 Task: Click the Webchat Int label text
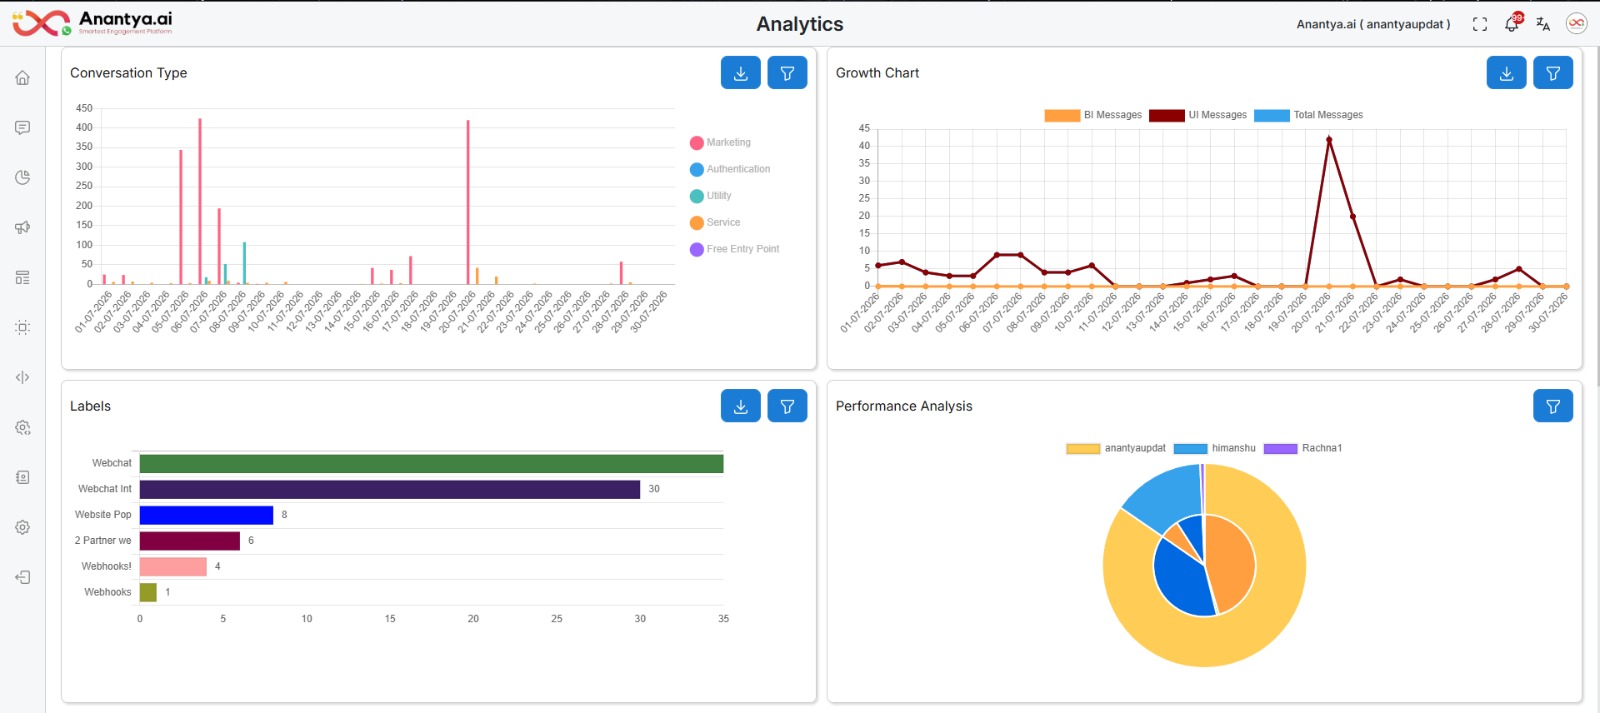[105, 489]
